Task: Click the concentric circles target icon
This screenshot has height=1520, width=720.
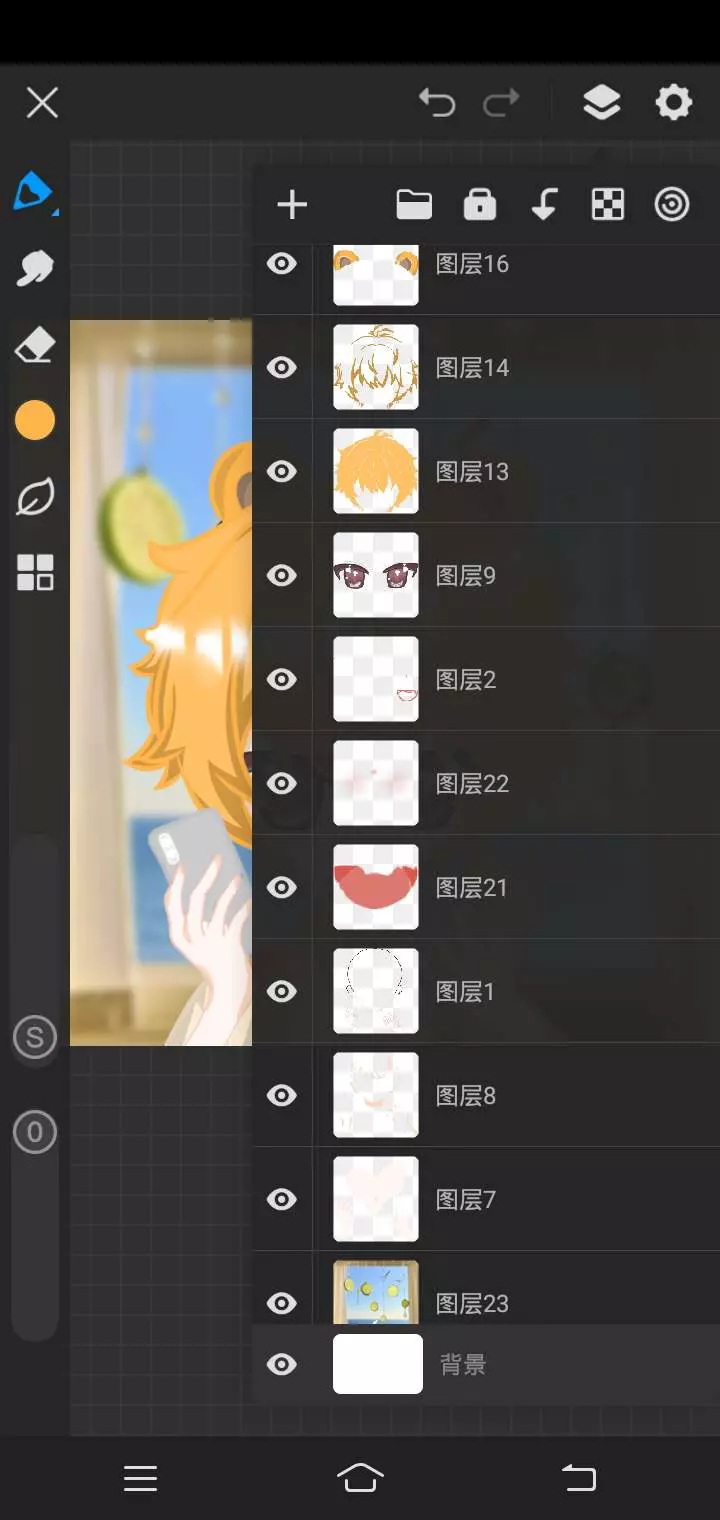Action: [672, 205]
